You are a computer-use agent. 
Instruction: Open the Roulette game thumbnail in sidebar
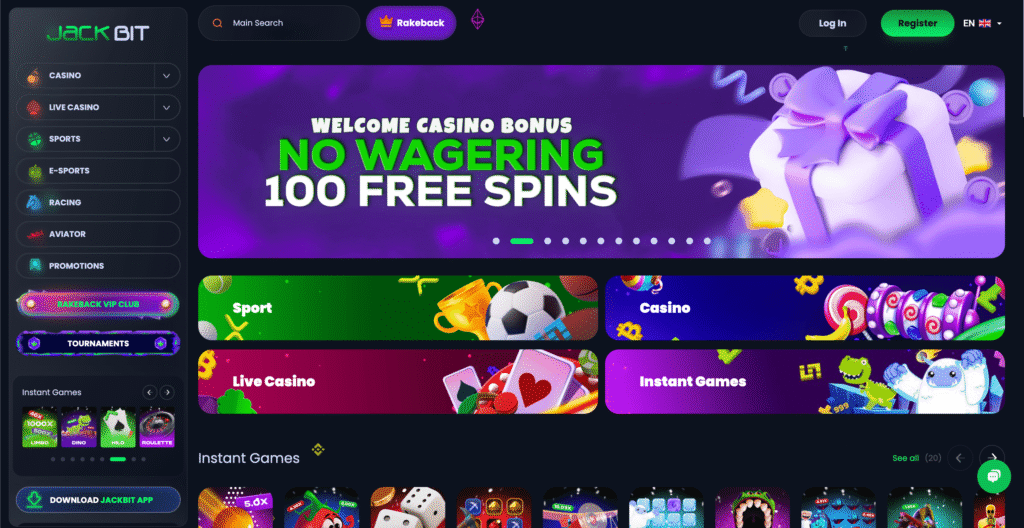157,427
